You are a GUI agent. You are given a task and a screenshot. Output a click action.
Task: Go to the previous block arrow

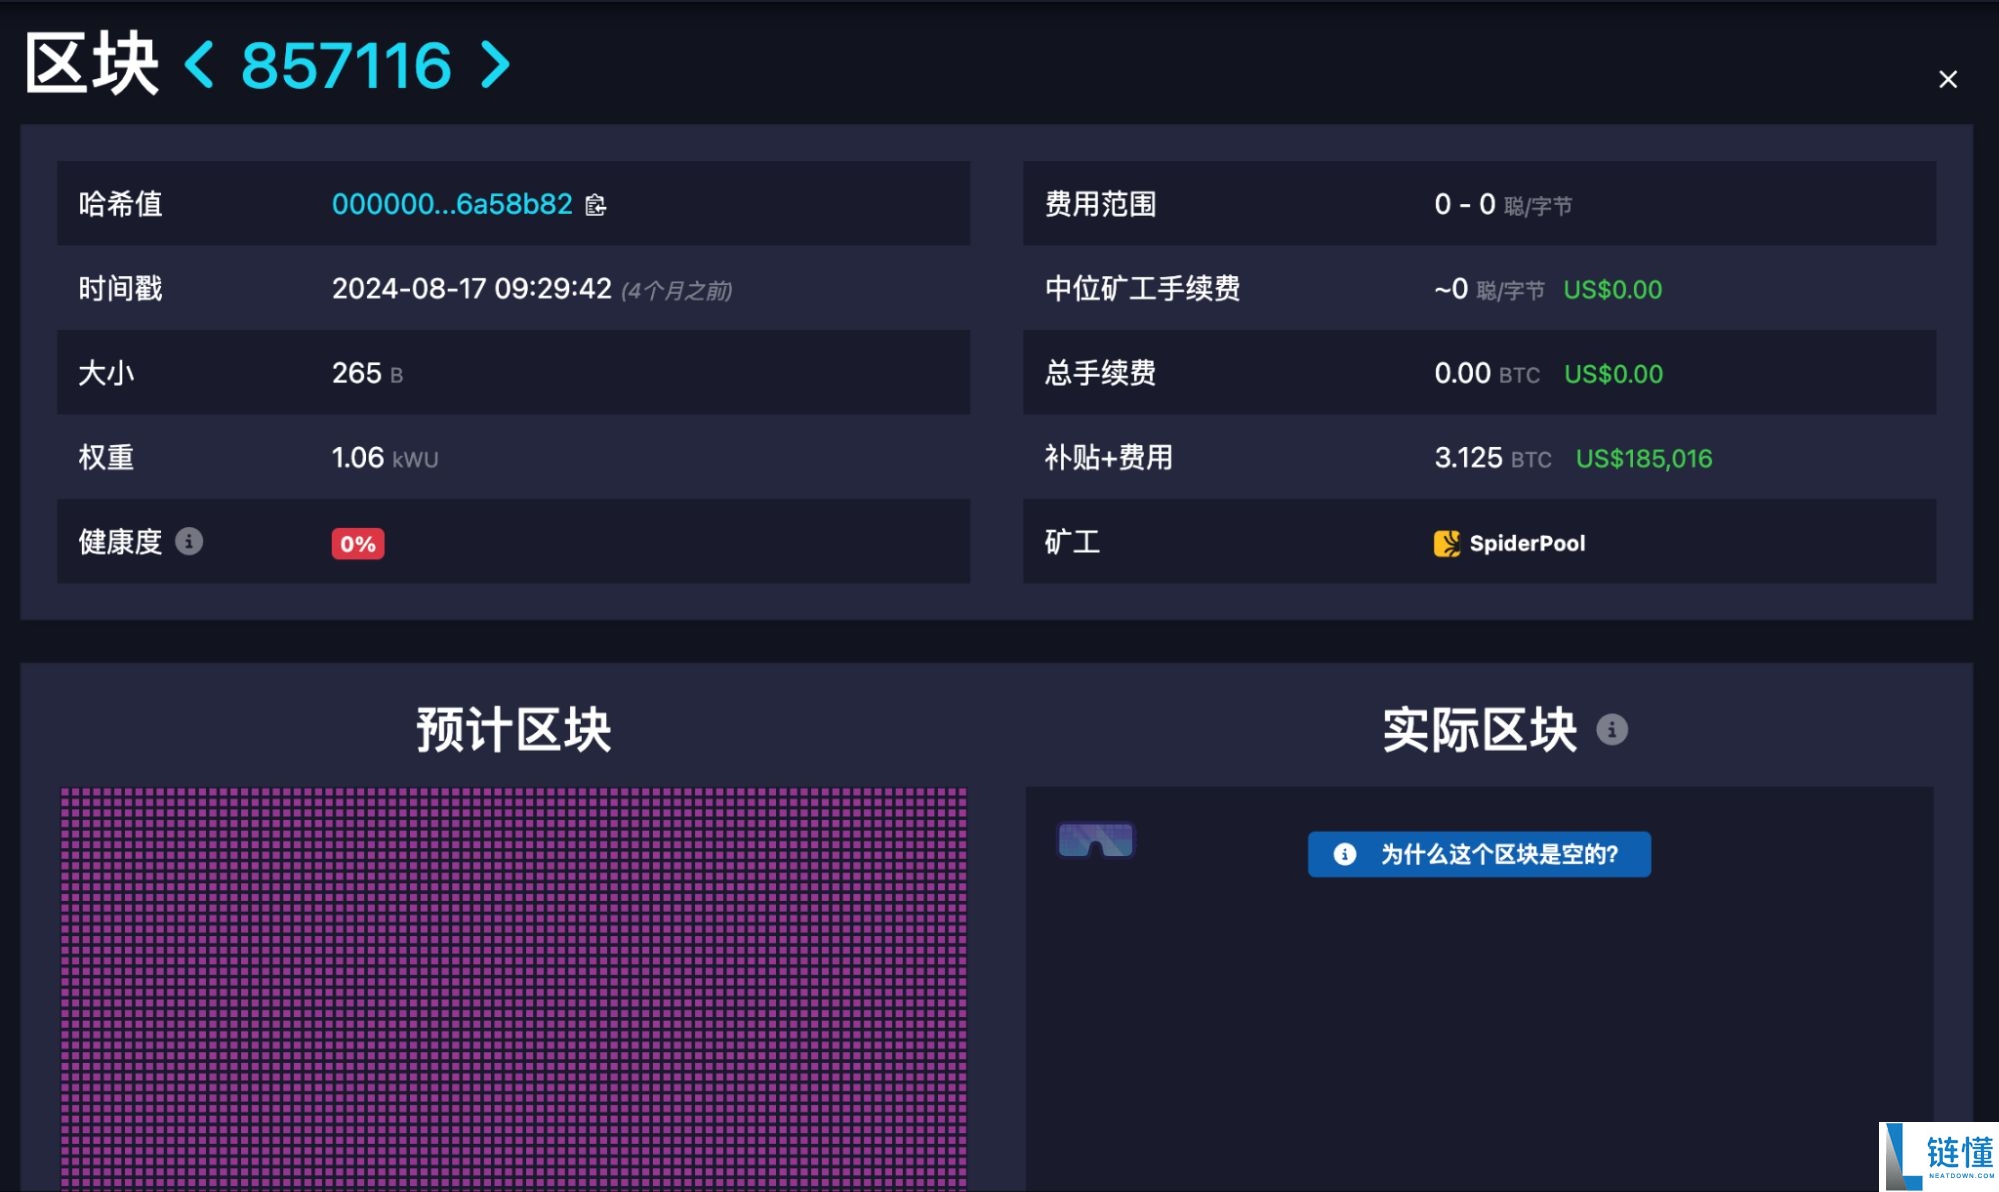tap(199, 65)
